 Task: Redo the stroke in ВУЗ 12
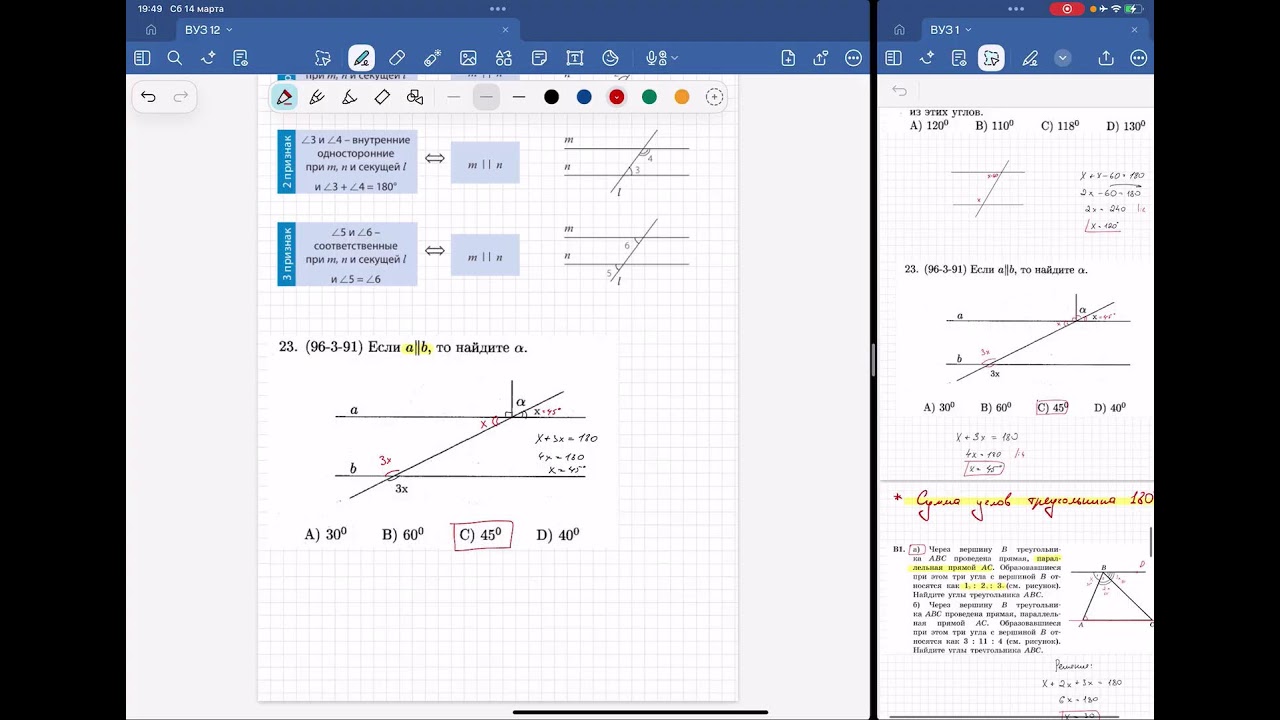click(181, 97)
